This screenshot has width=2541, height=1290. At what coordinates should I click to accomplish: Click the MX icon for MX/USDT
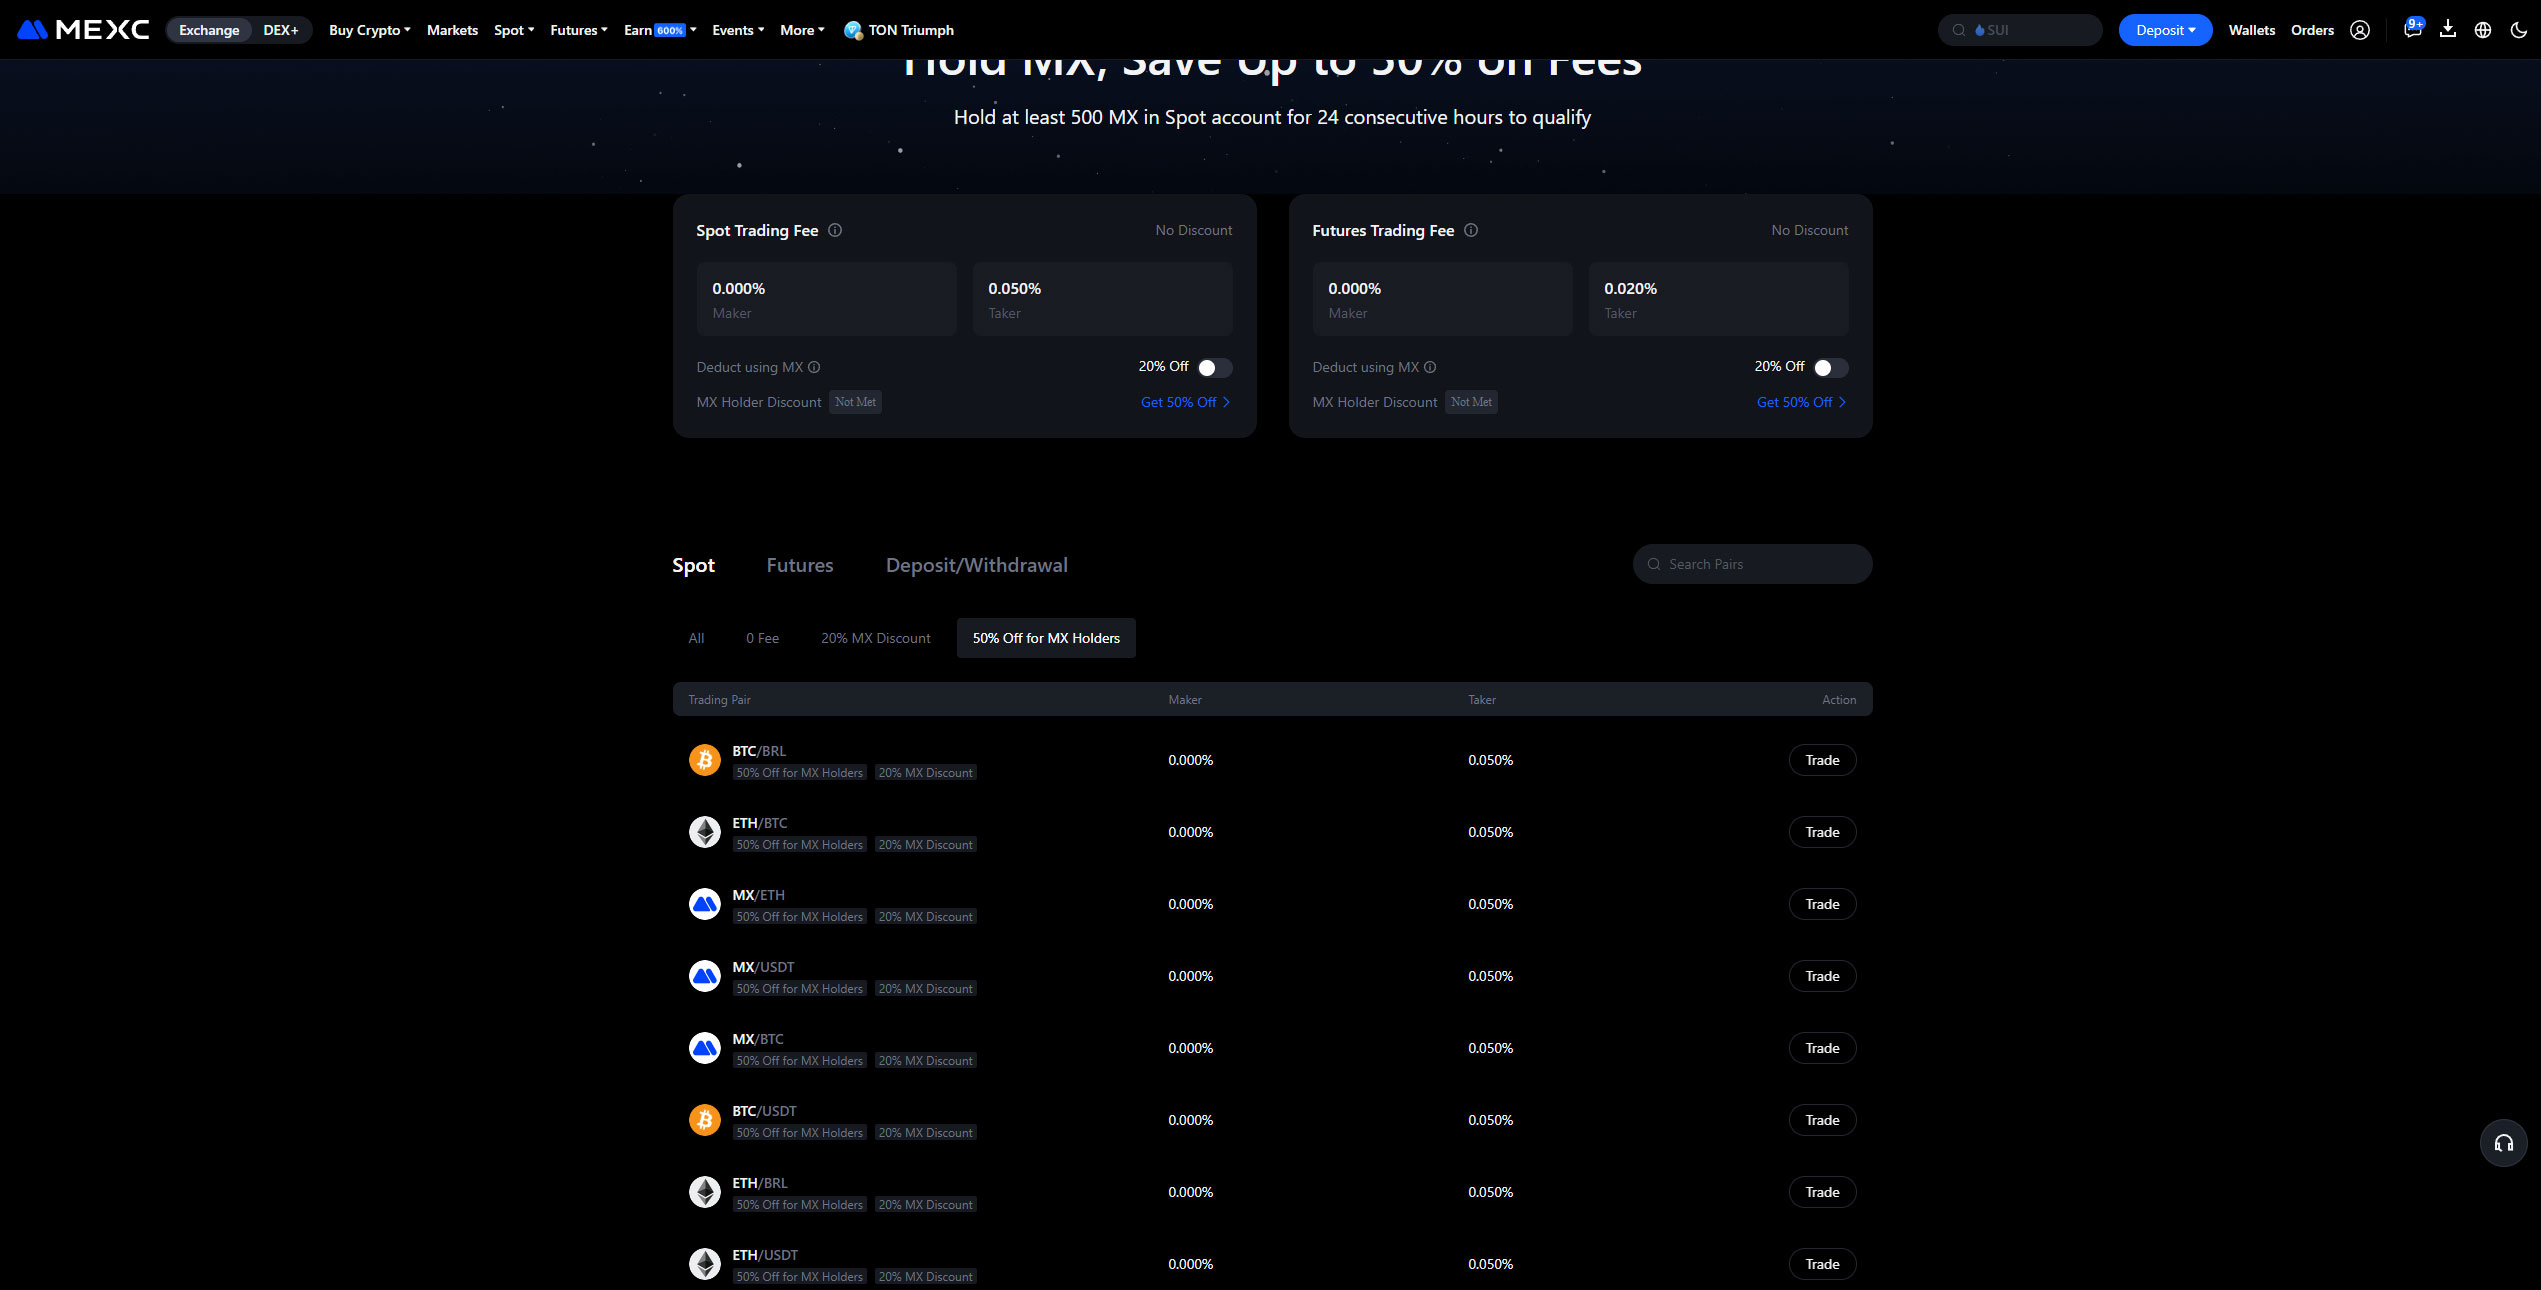point(705,976)
